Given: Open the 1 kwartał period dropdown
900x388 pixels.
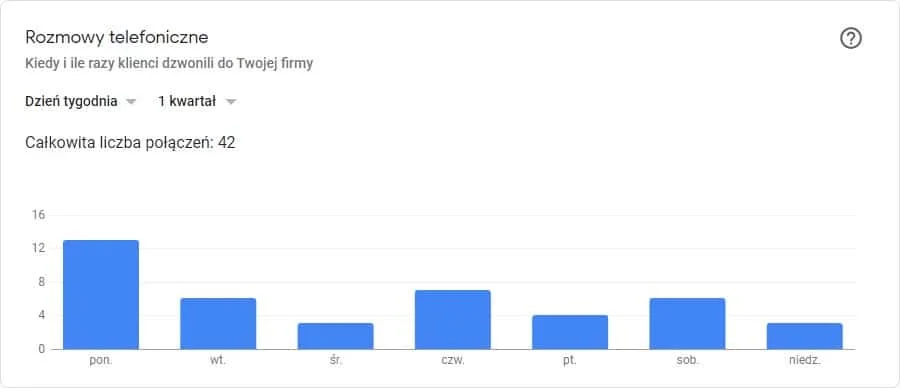Looking at the screenshot, I should pos(197,102).
